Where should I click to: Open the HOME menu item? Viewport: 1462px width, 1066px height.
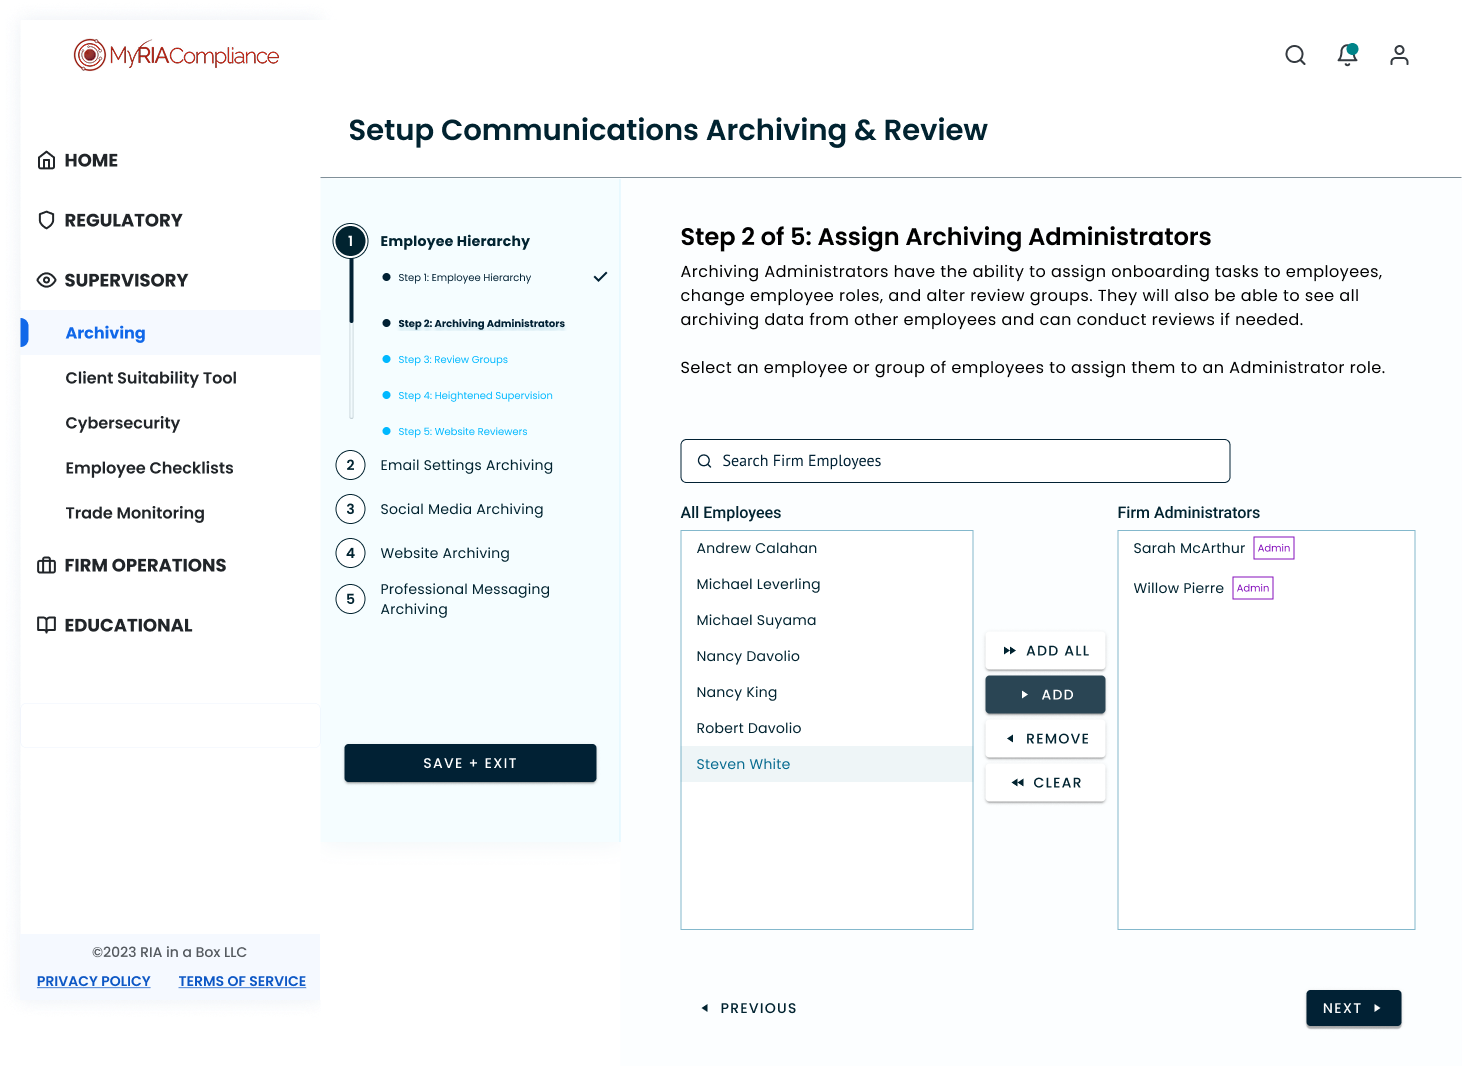click(91, 160)
